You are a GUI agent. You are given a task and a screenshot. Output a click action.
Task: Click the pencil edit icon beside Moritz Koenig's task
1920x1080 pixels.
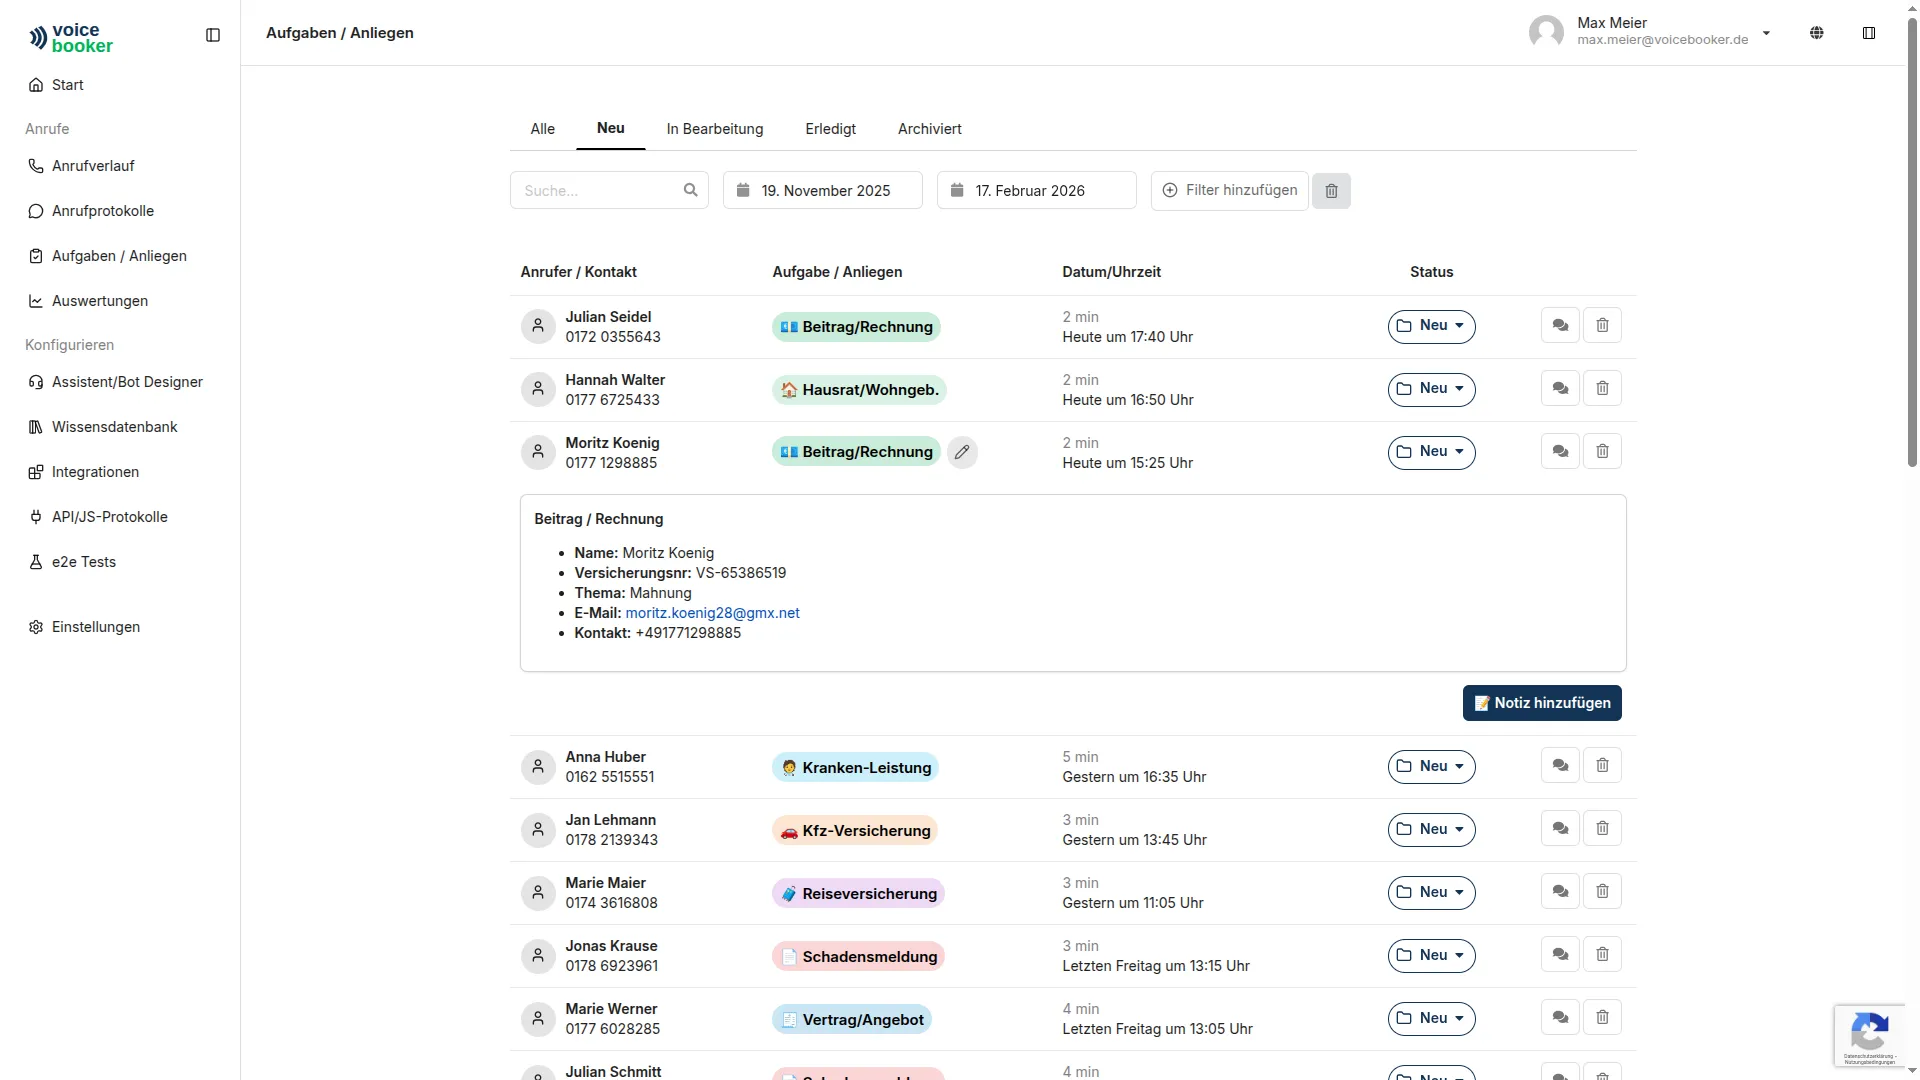pyautogui.click(x=962, y=452)
